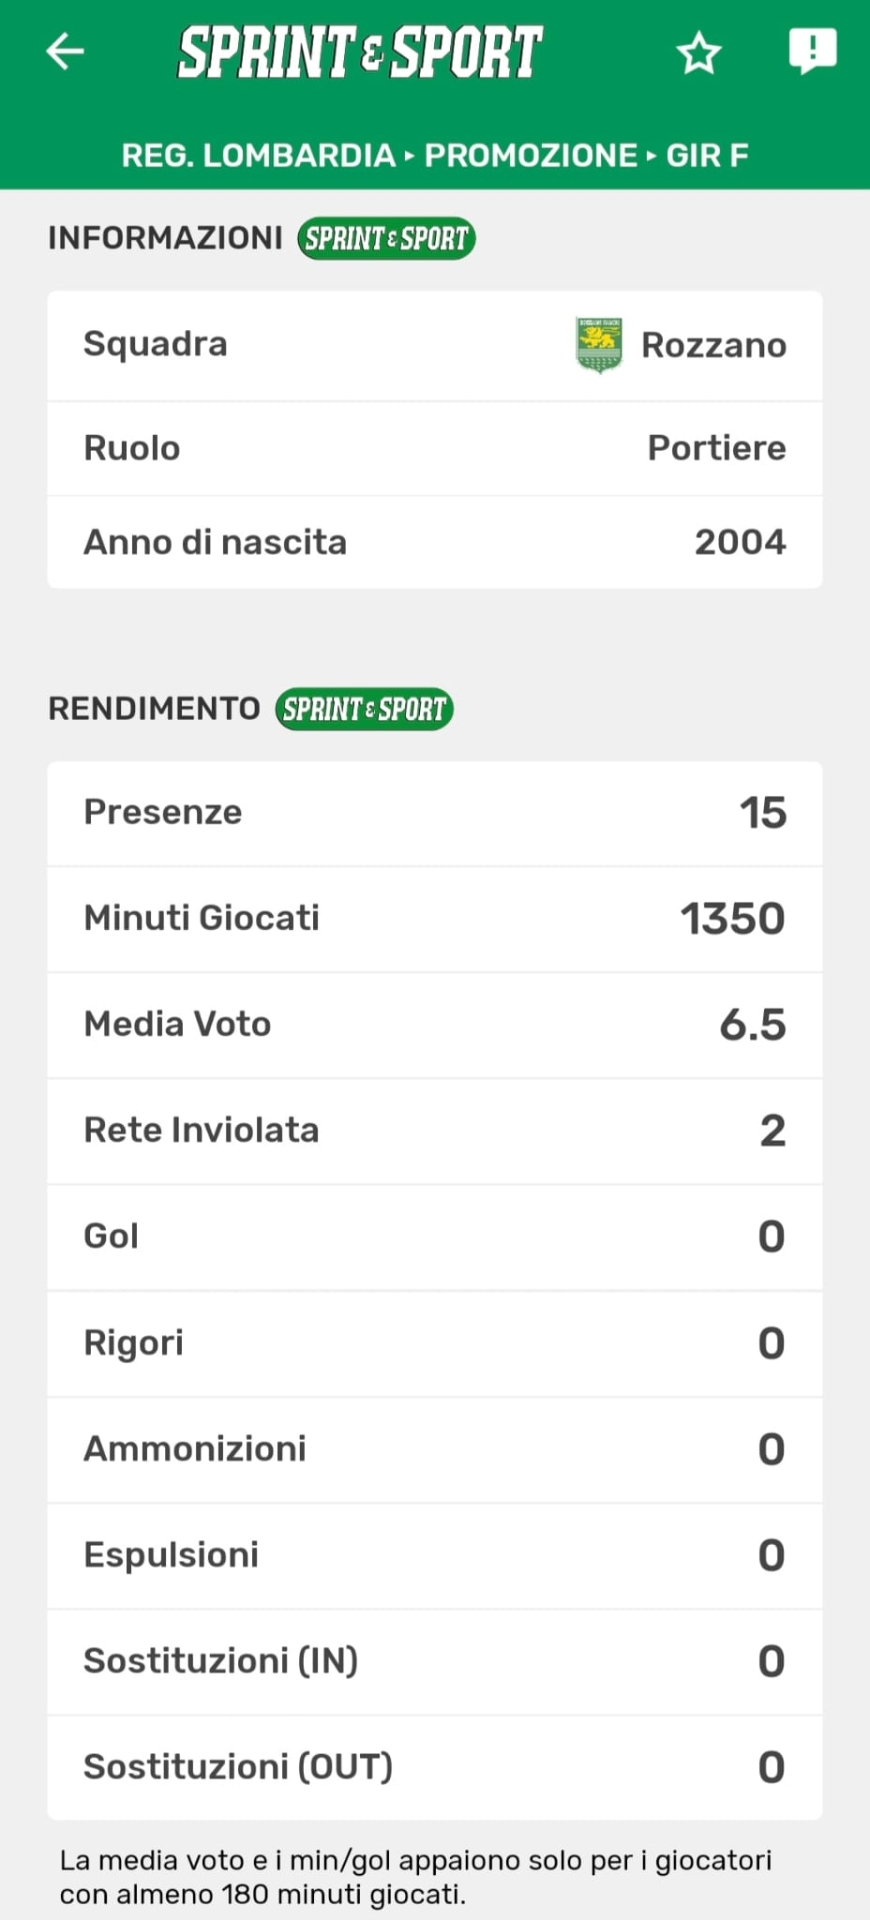The image size is (870, 1920).
Task: Tap the Sprint & Sport header logo
Action: click(360, 52)
